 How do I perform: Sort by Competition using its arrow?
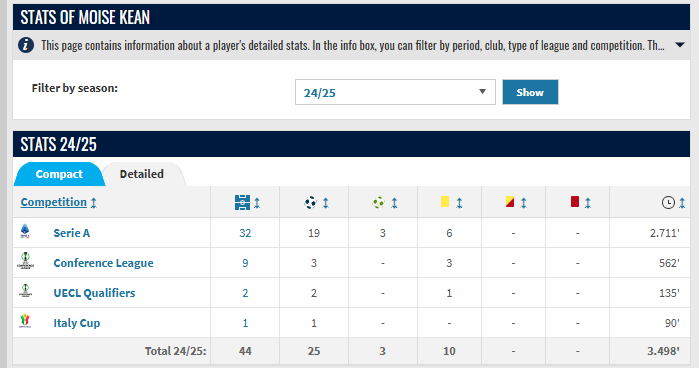[94, 203]
